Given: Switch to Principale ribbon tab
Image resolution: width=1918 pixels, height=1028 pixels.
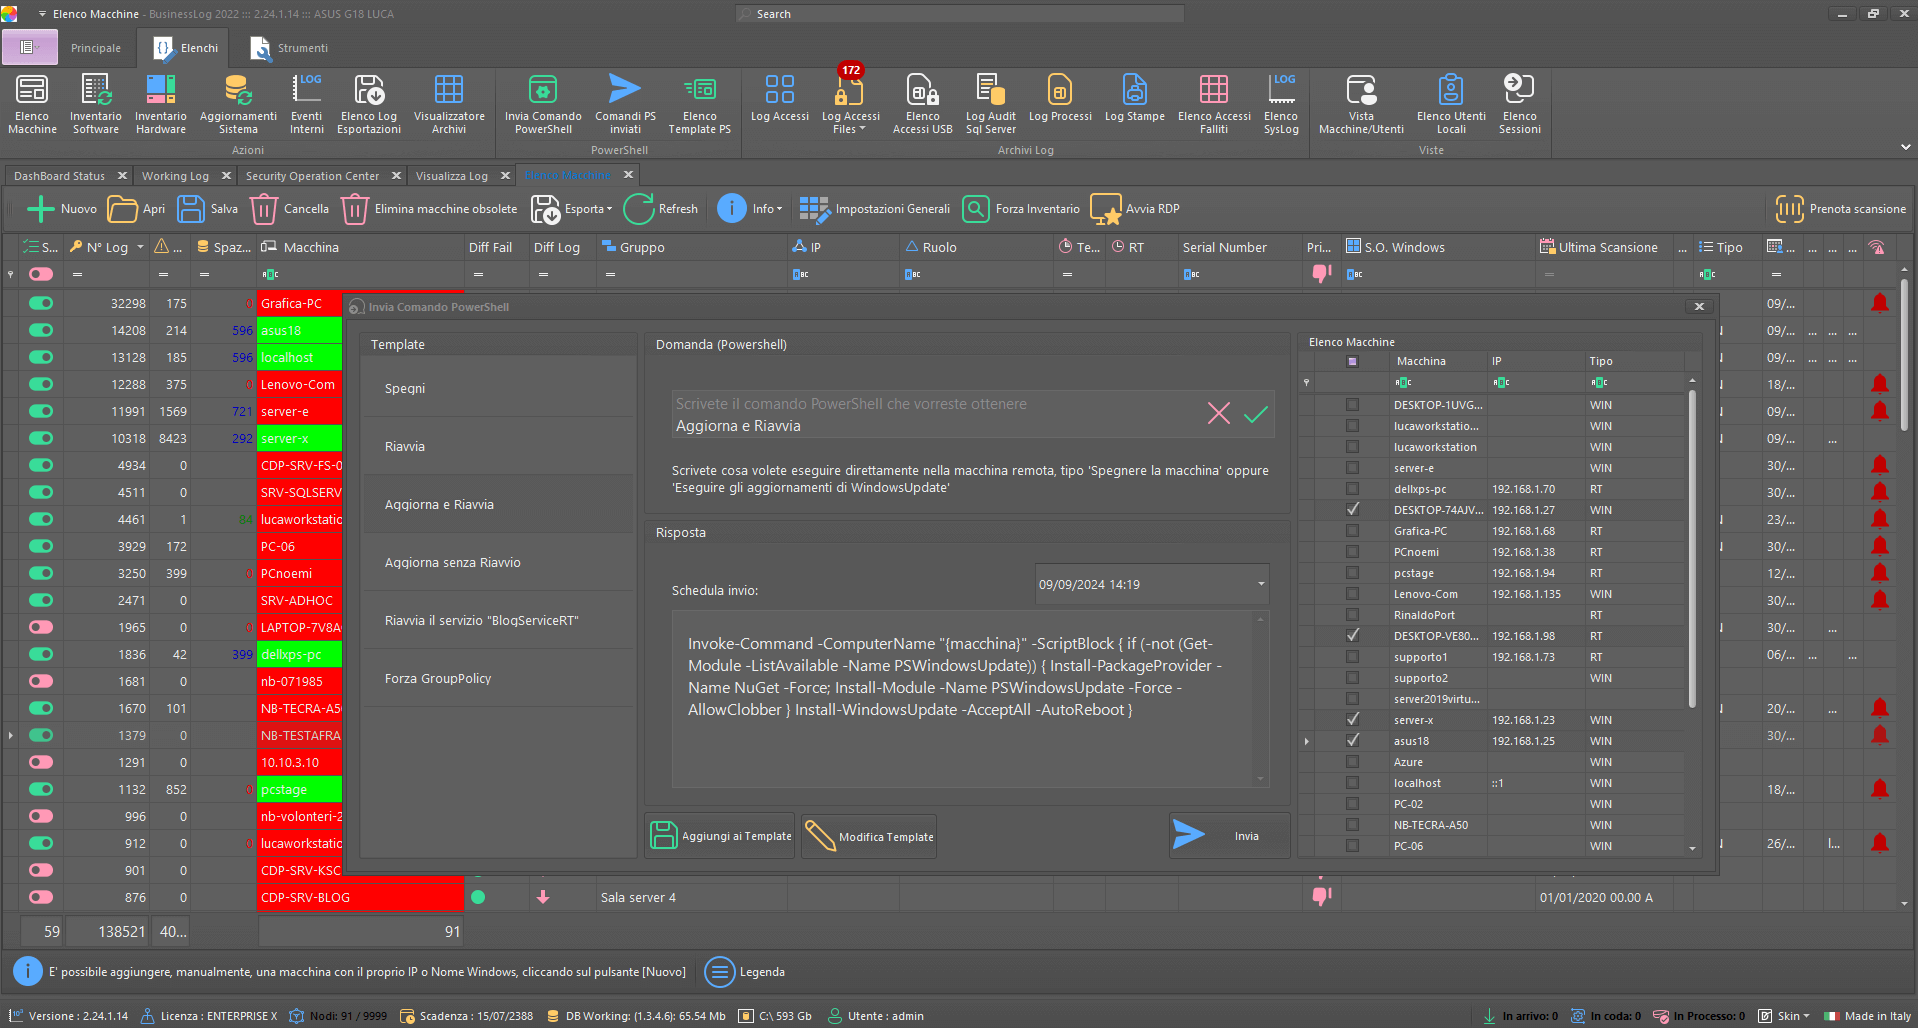Looking at the screenshot, I should point(96,48).
